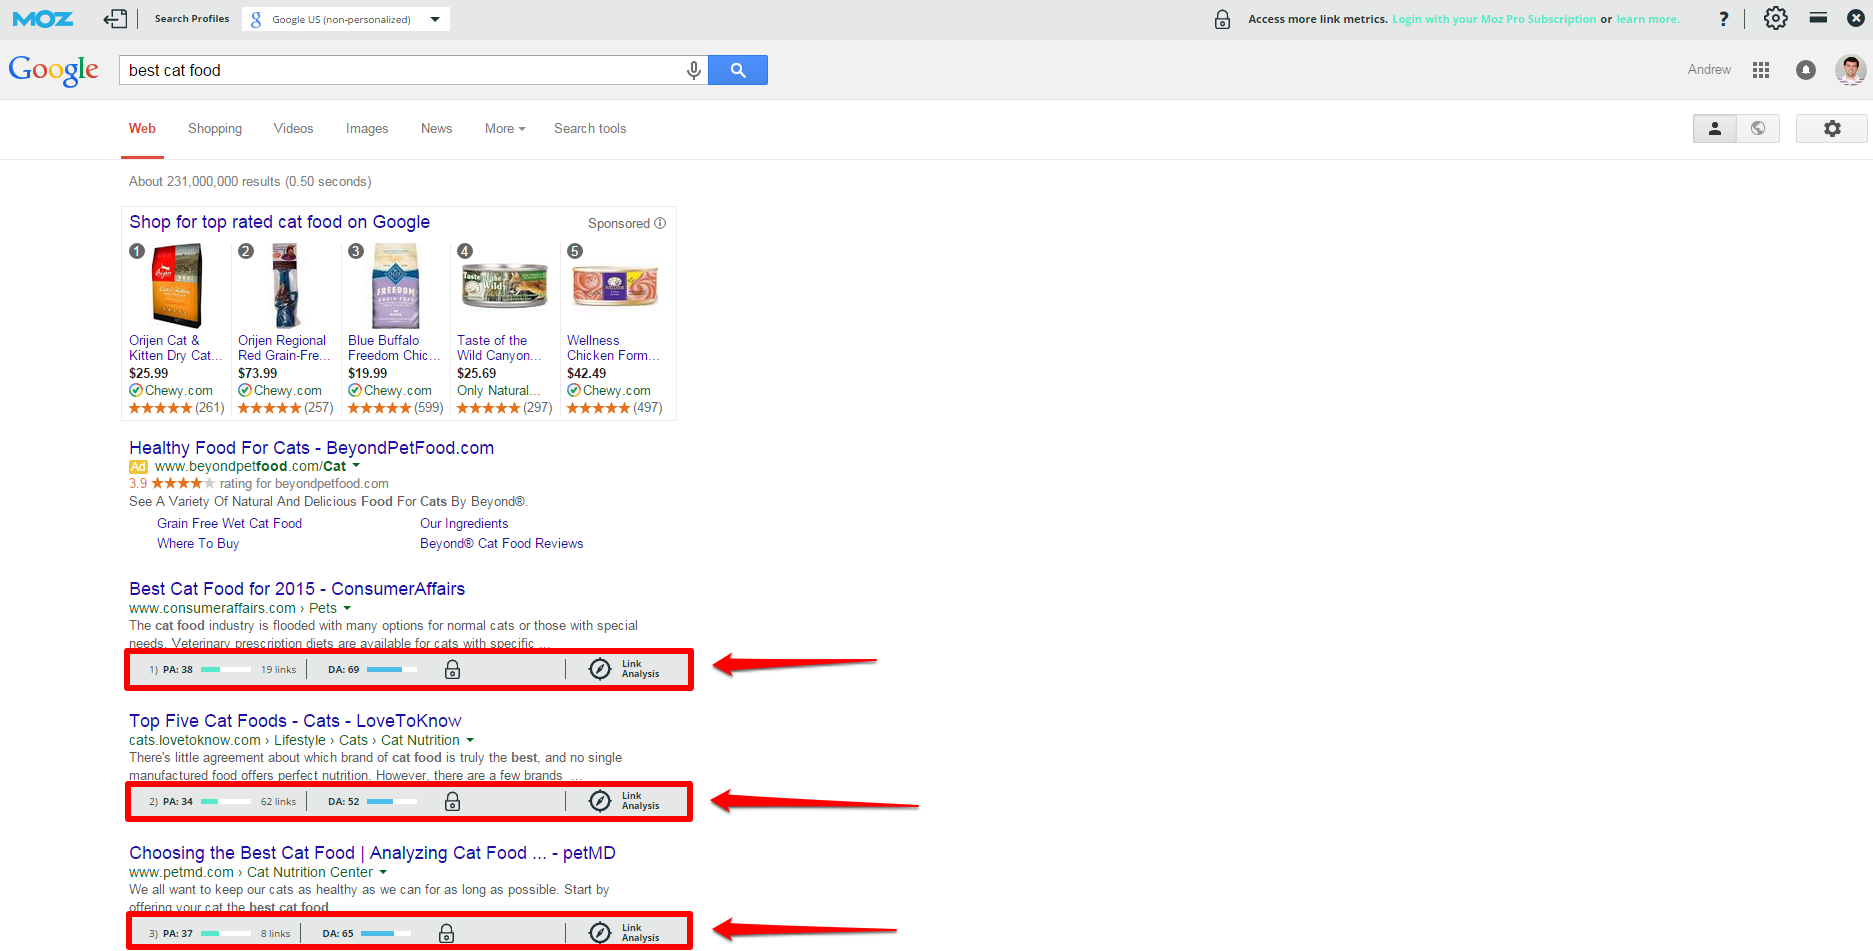This screenshot has width=1873, height=951.
Task: Click the Taste of the Wild product image
Action: [x=505, y=286]
